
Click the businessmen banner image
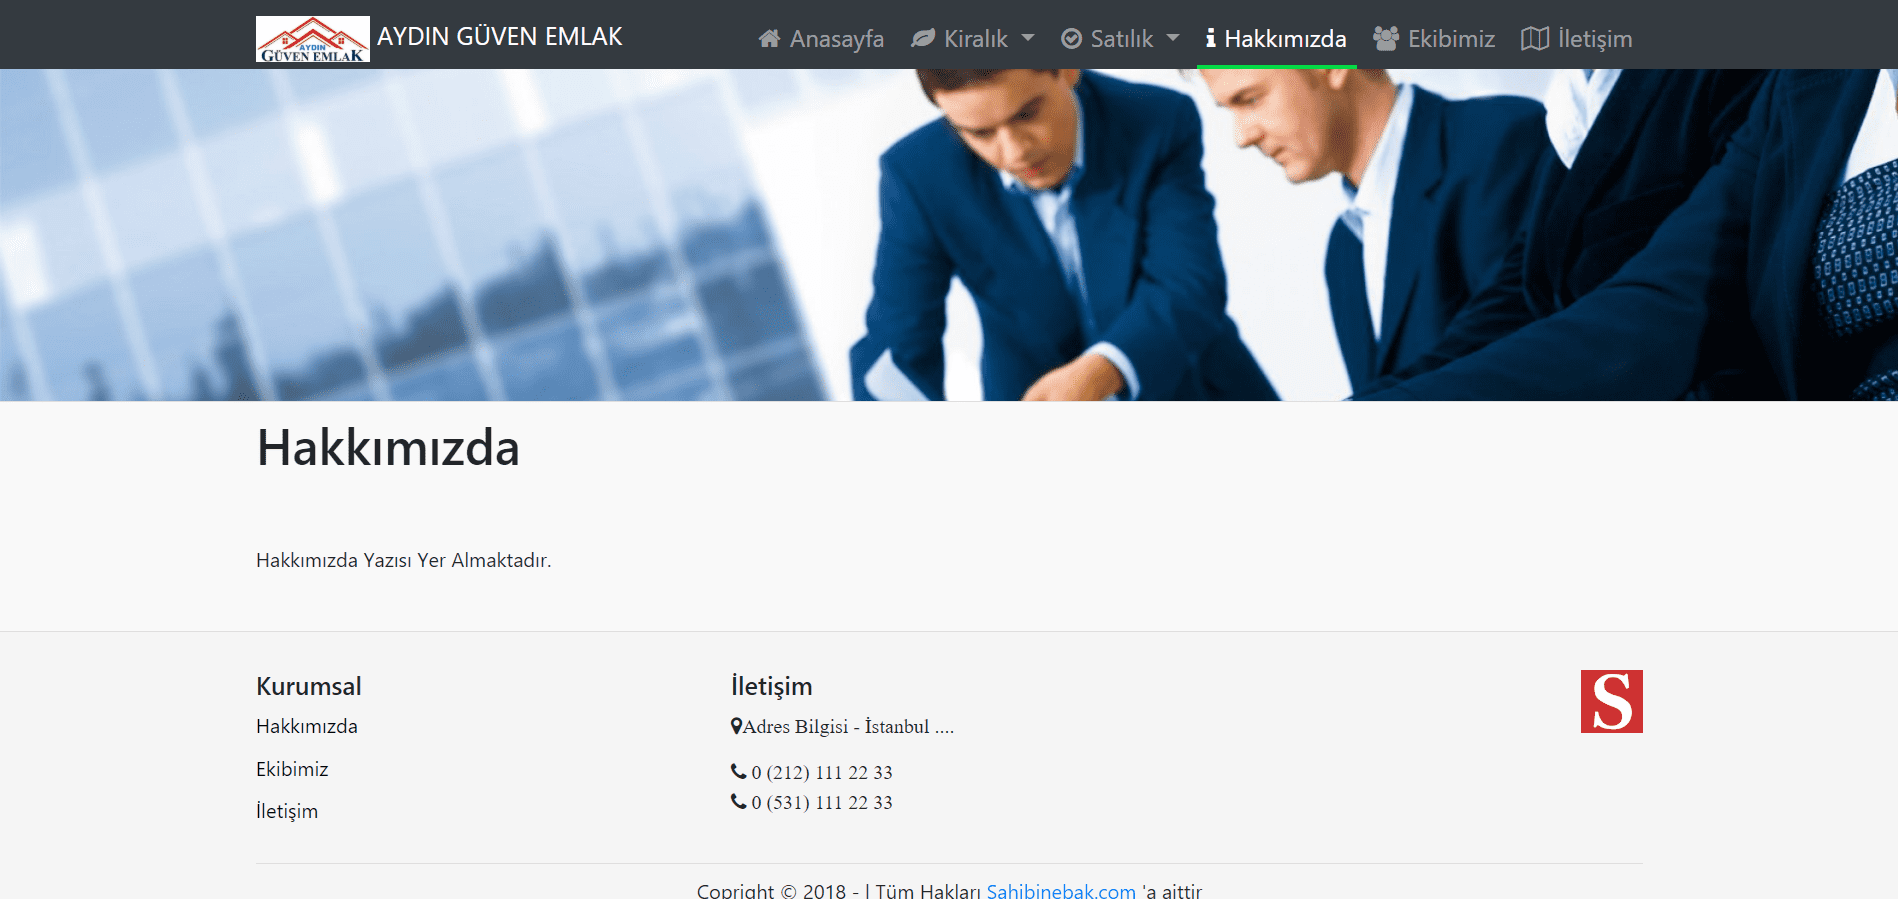(x=949, y=235)
